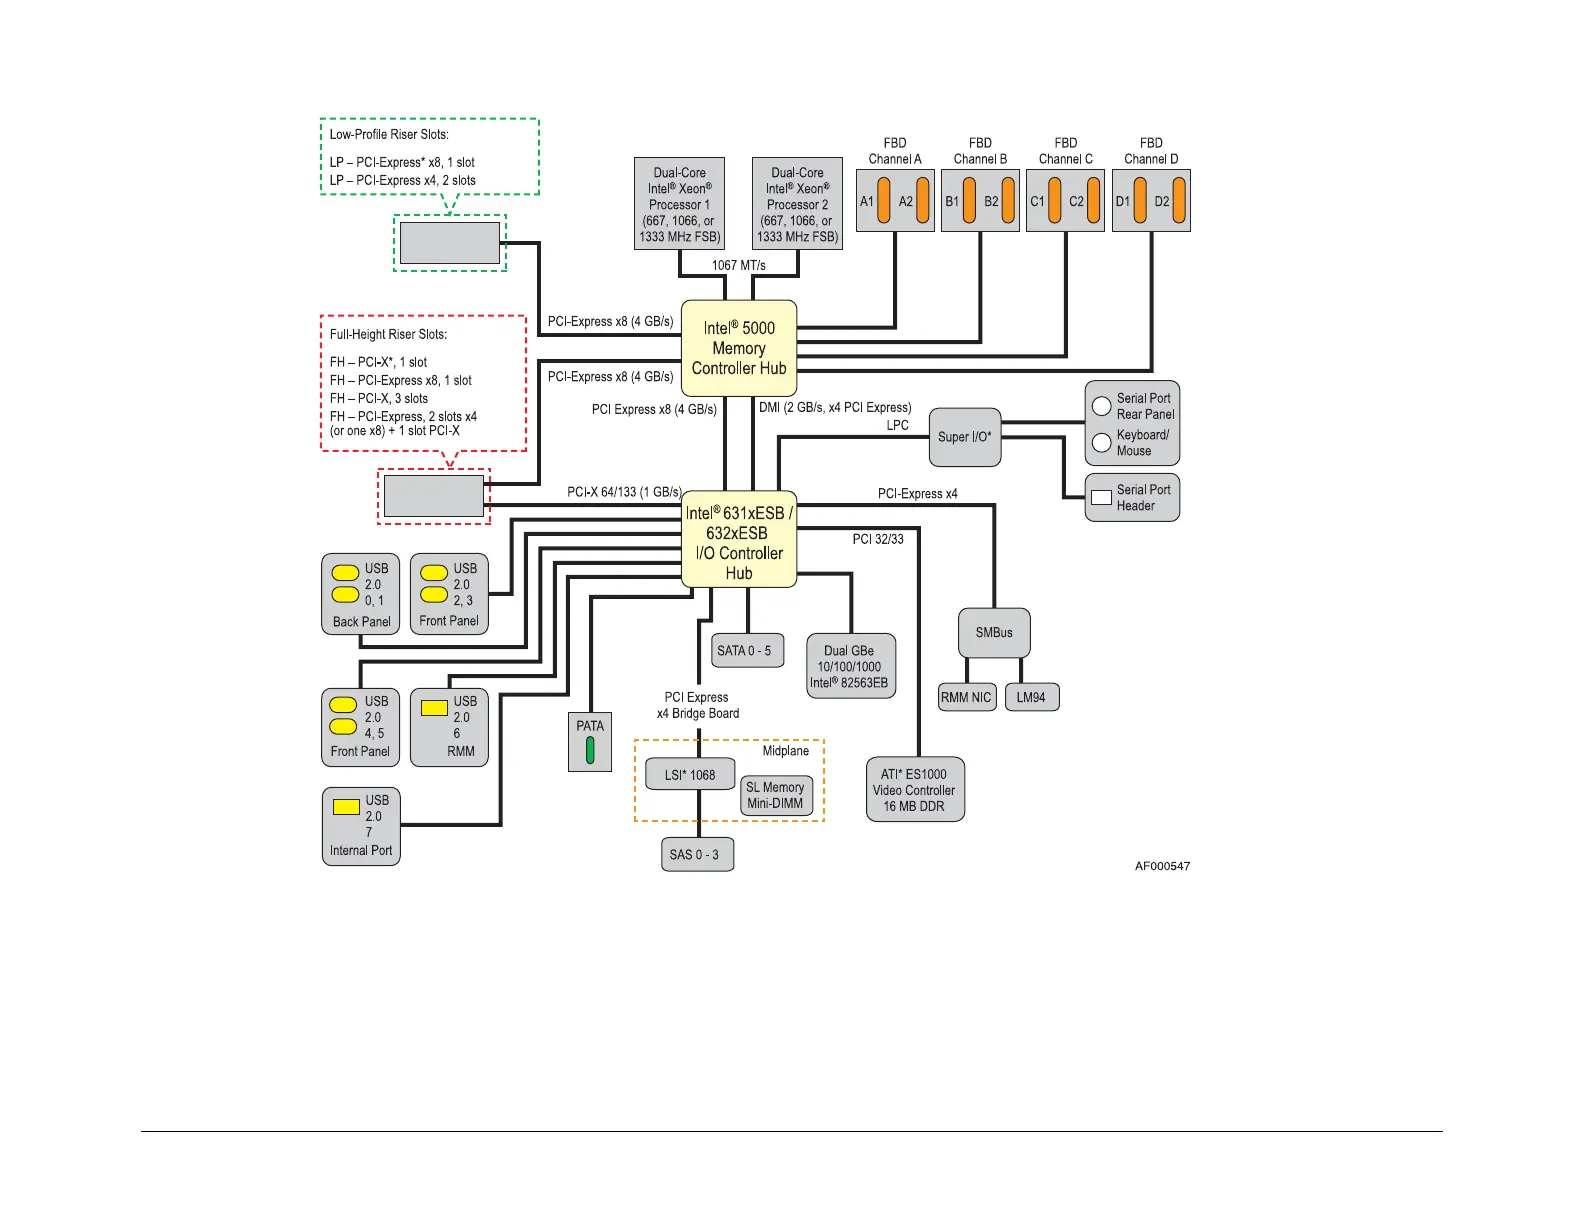This screenshot has height=1224, width=1584.
Task: Click the FBD Channel D label
Action: [1151, 151]
